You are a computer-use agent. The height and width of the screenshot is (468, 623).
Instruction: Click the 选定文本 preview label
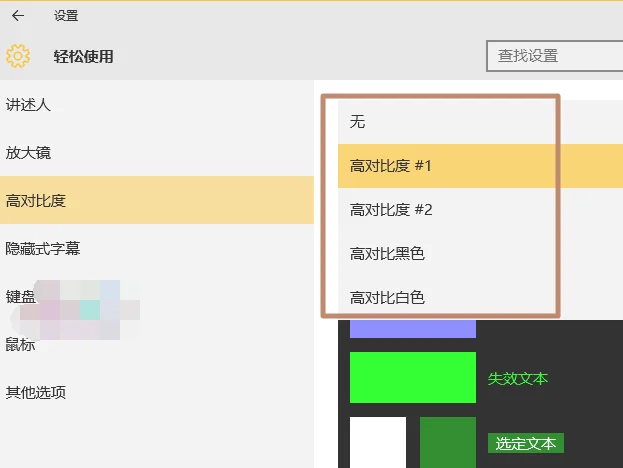pos(526,443)
